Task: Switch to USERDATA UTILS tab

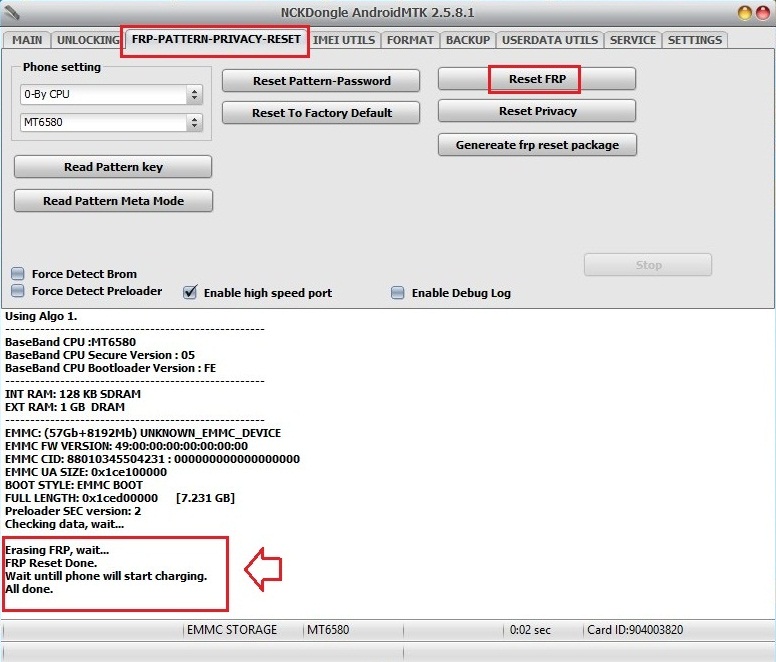Action: point(550,40)
